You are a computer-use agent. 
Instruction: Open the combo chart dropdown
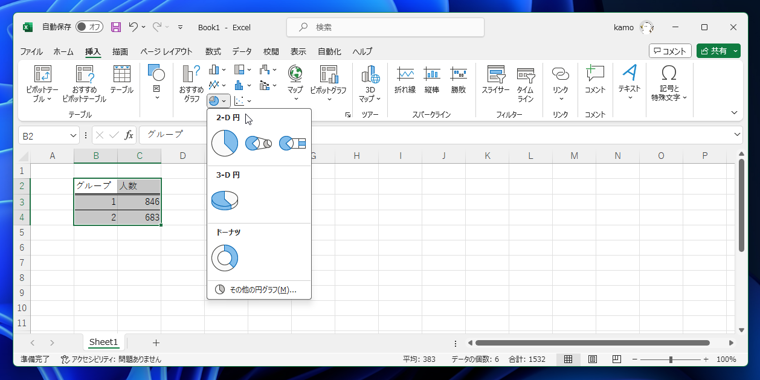click(268, 85)
